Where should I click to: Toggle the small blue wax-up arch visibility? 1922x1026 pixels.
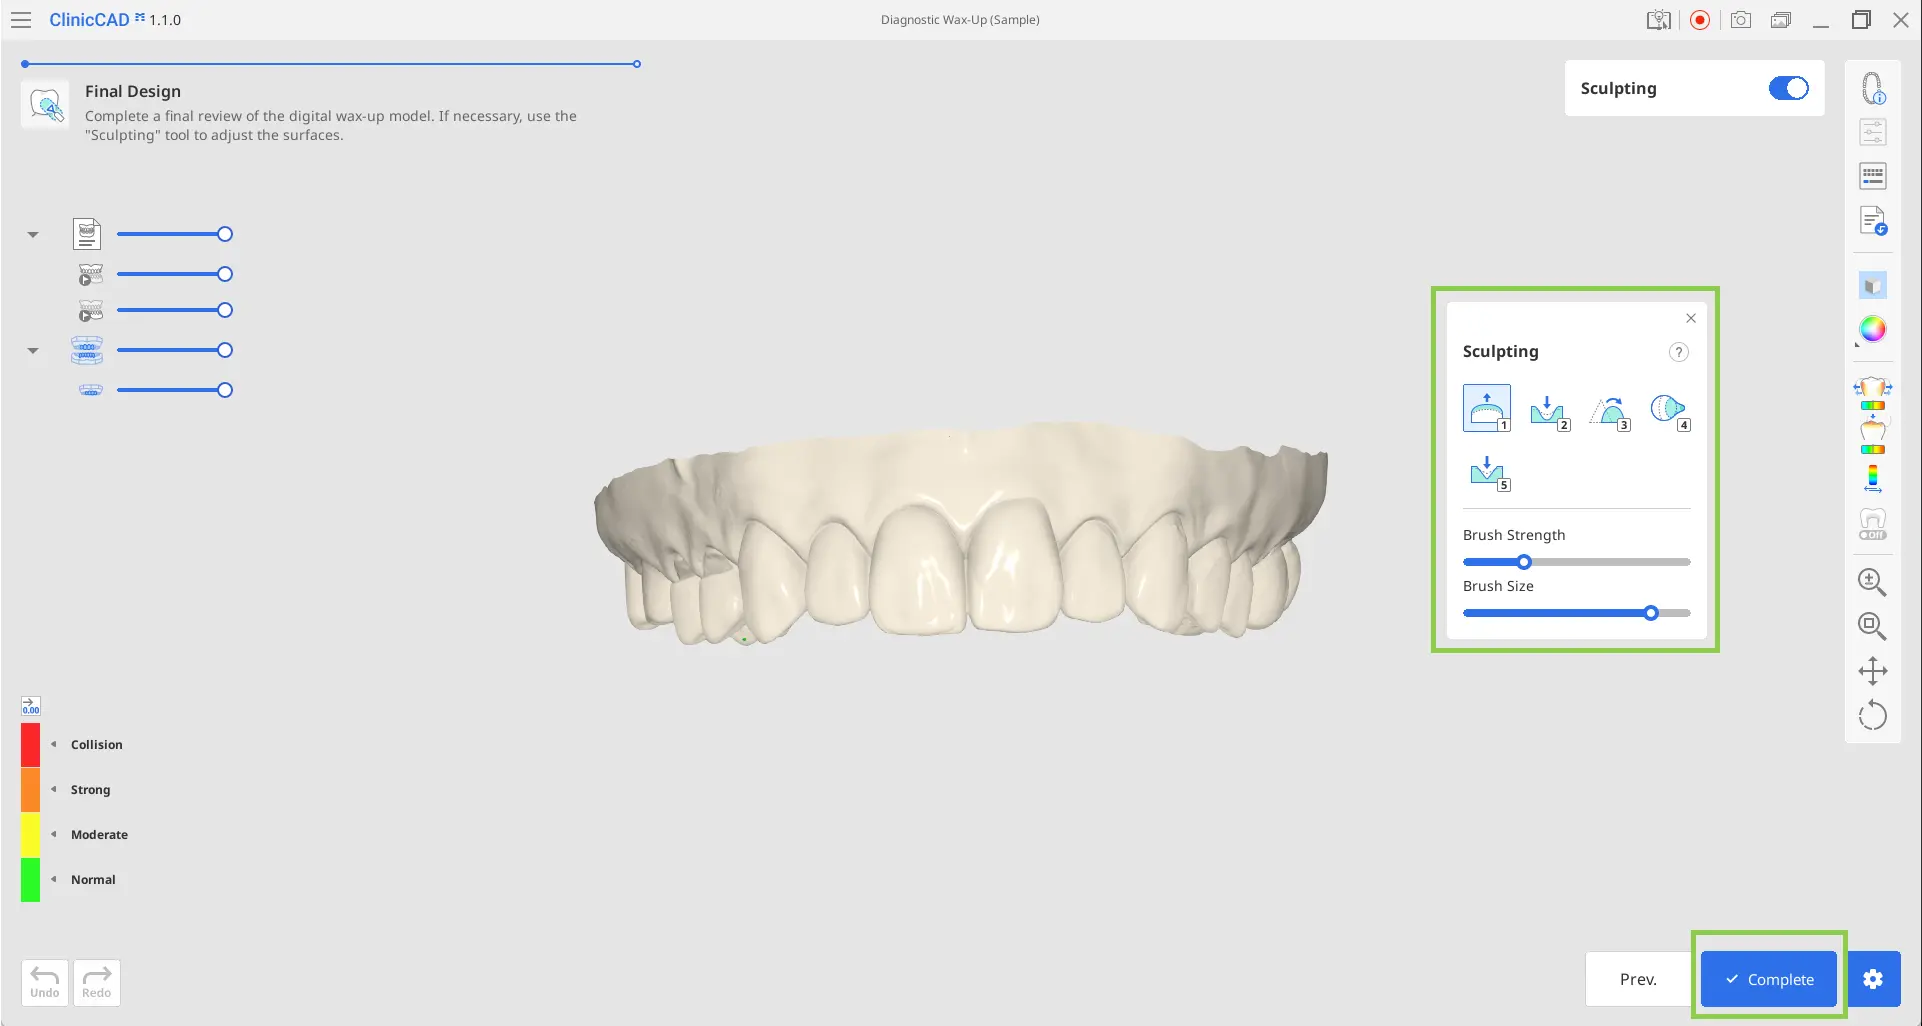(x=91, y=390)
